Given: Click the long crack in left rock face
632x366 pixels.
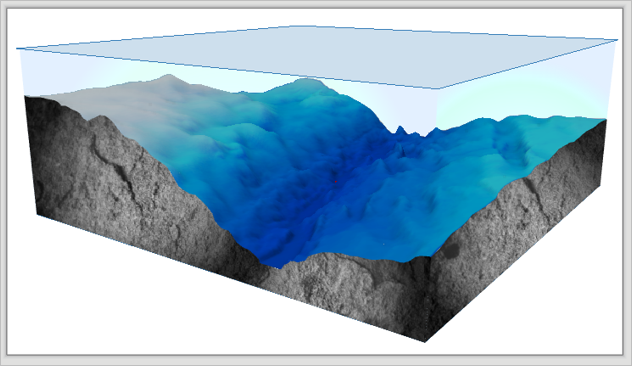Looking at the screenshot, I should [117, 169].
